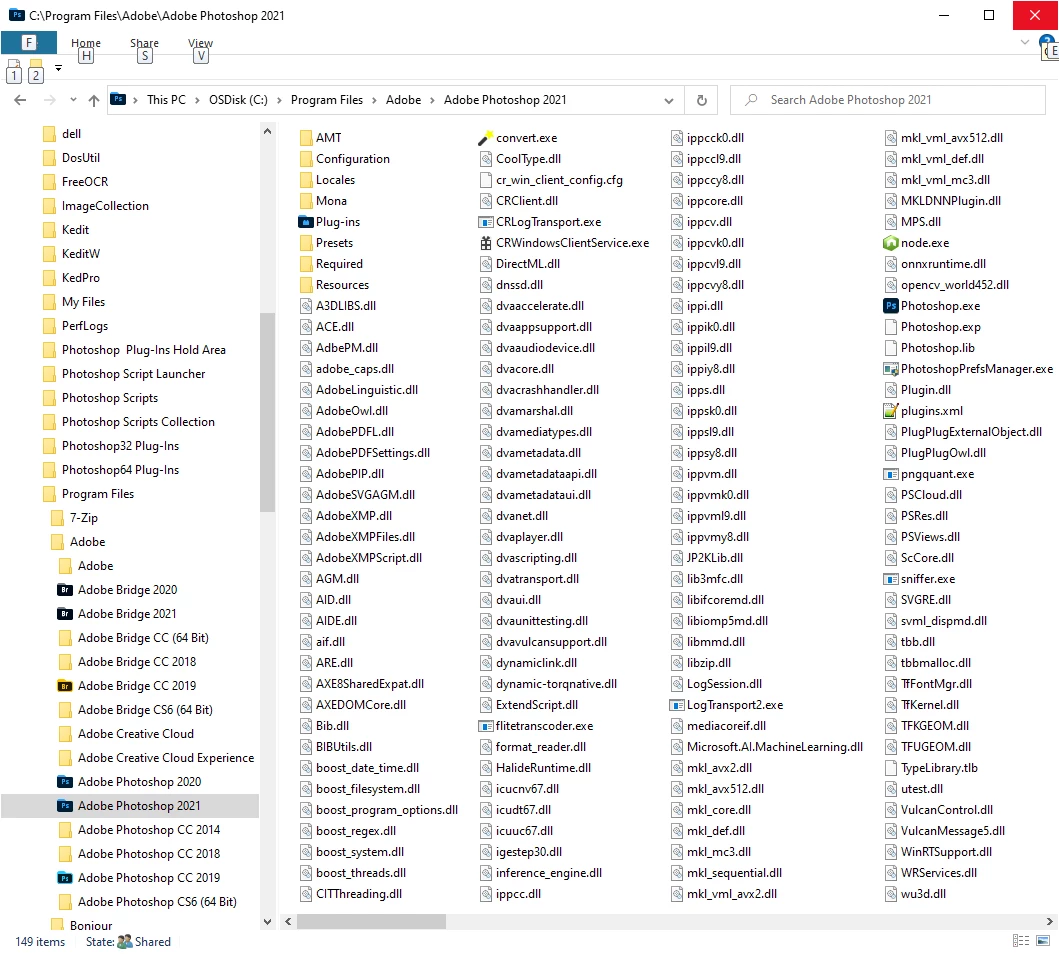Screen dimensions: 1059x954
Task: Click the plugins.xml file icon
Action: point(890,410)
